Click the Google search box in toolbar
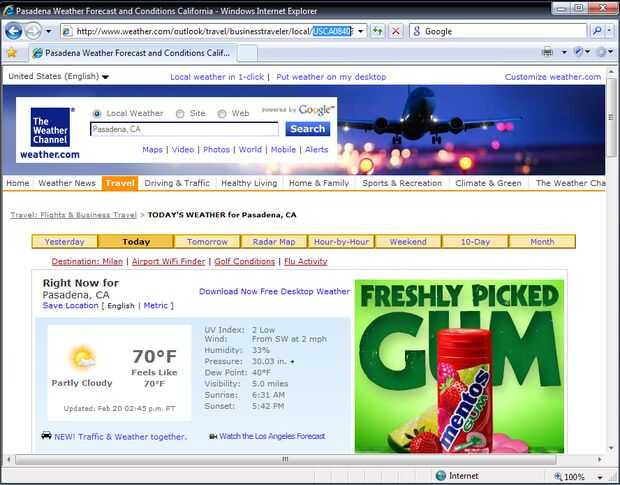Screen dimensions: 620x485 pos(498,31)
